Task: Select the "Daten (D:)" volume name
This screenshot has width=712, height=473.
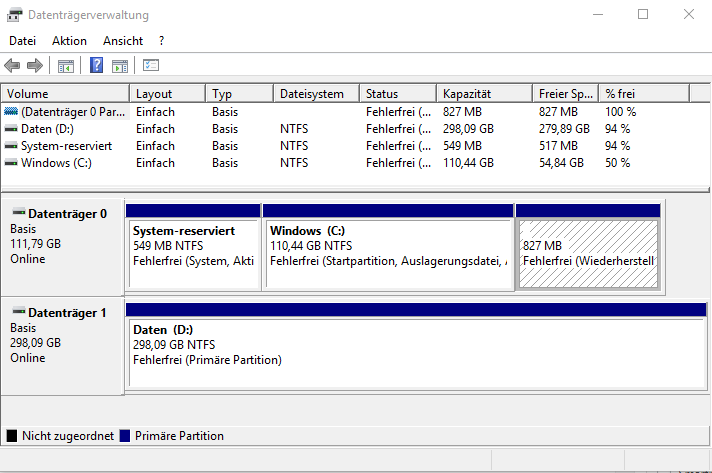Action: point(47,129)
